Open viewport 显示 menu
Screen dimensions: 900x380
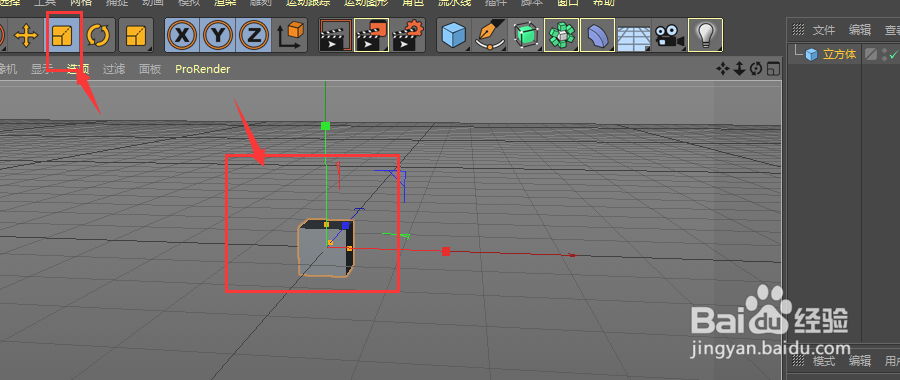[41, 69]
